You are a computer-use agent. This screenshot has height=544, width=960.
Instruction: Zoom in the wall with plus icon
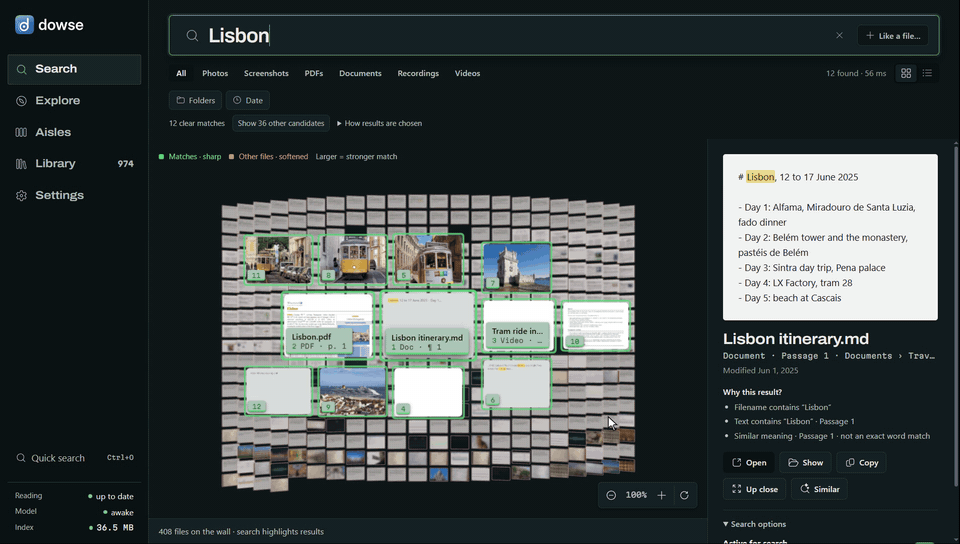[x=661, y=495]
